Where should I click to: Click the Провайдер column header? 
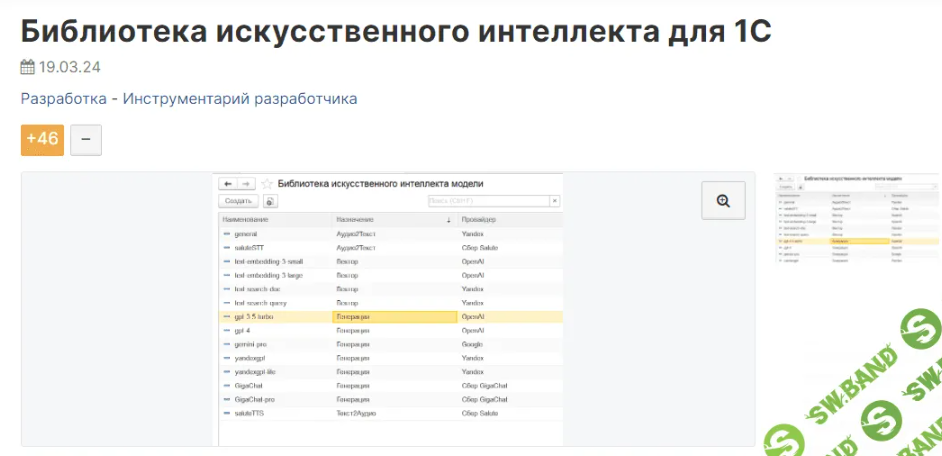(x=479, y=219)
